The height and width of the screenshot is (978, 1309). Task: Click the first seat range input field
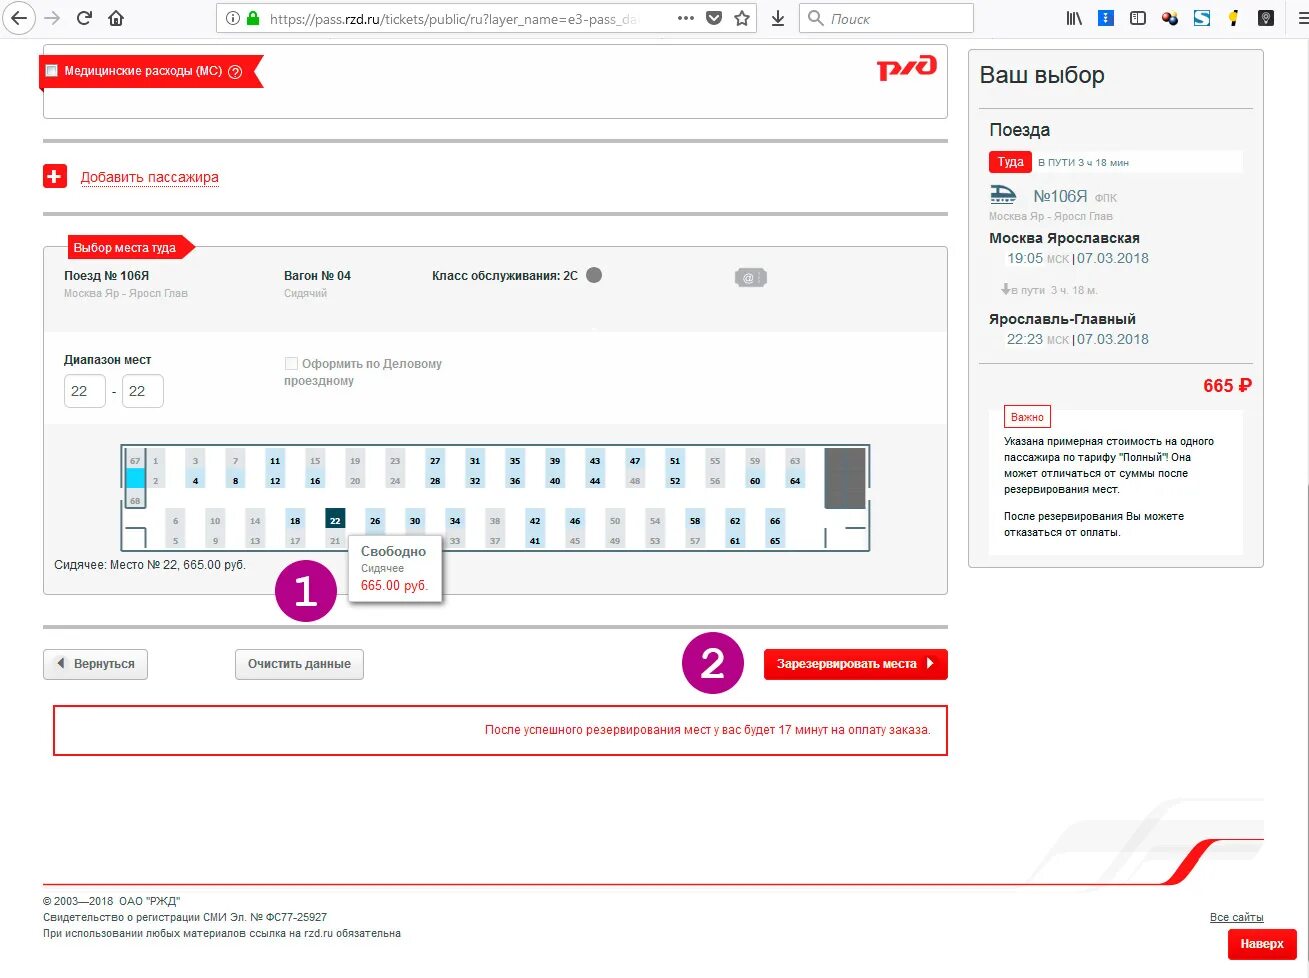(84, 391)
